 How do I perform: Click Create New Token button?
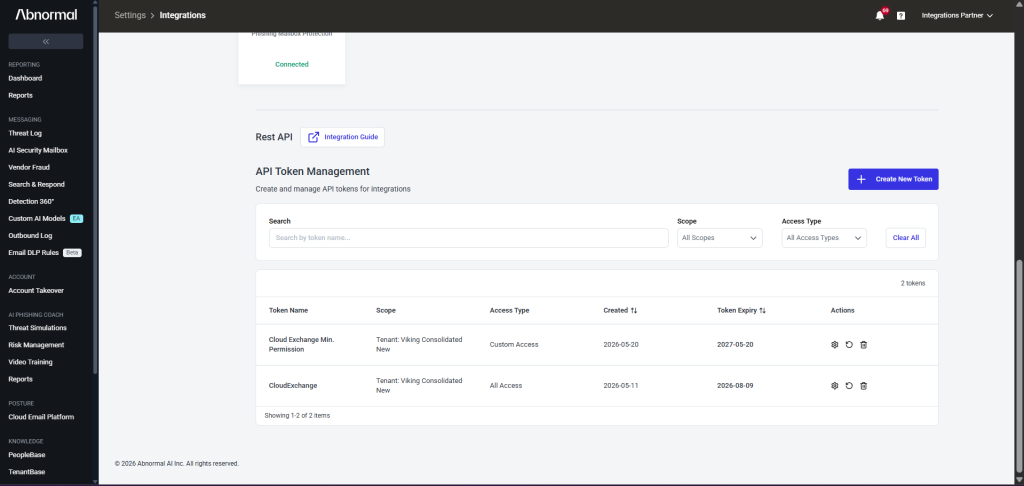(893, 179)
